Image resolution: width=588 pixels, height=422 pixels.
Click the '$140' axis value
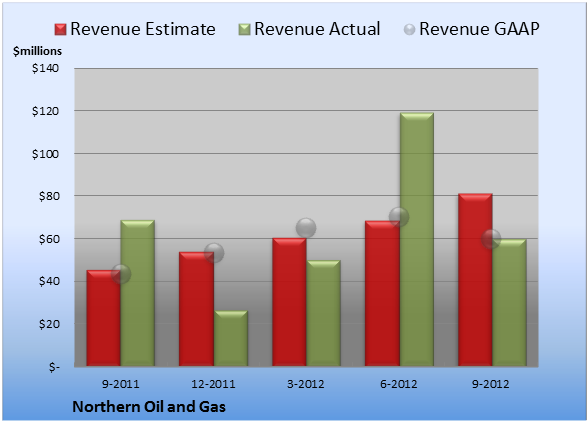pyautogui.click(x=45, y=68)
